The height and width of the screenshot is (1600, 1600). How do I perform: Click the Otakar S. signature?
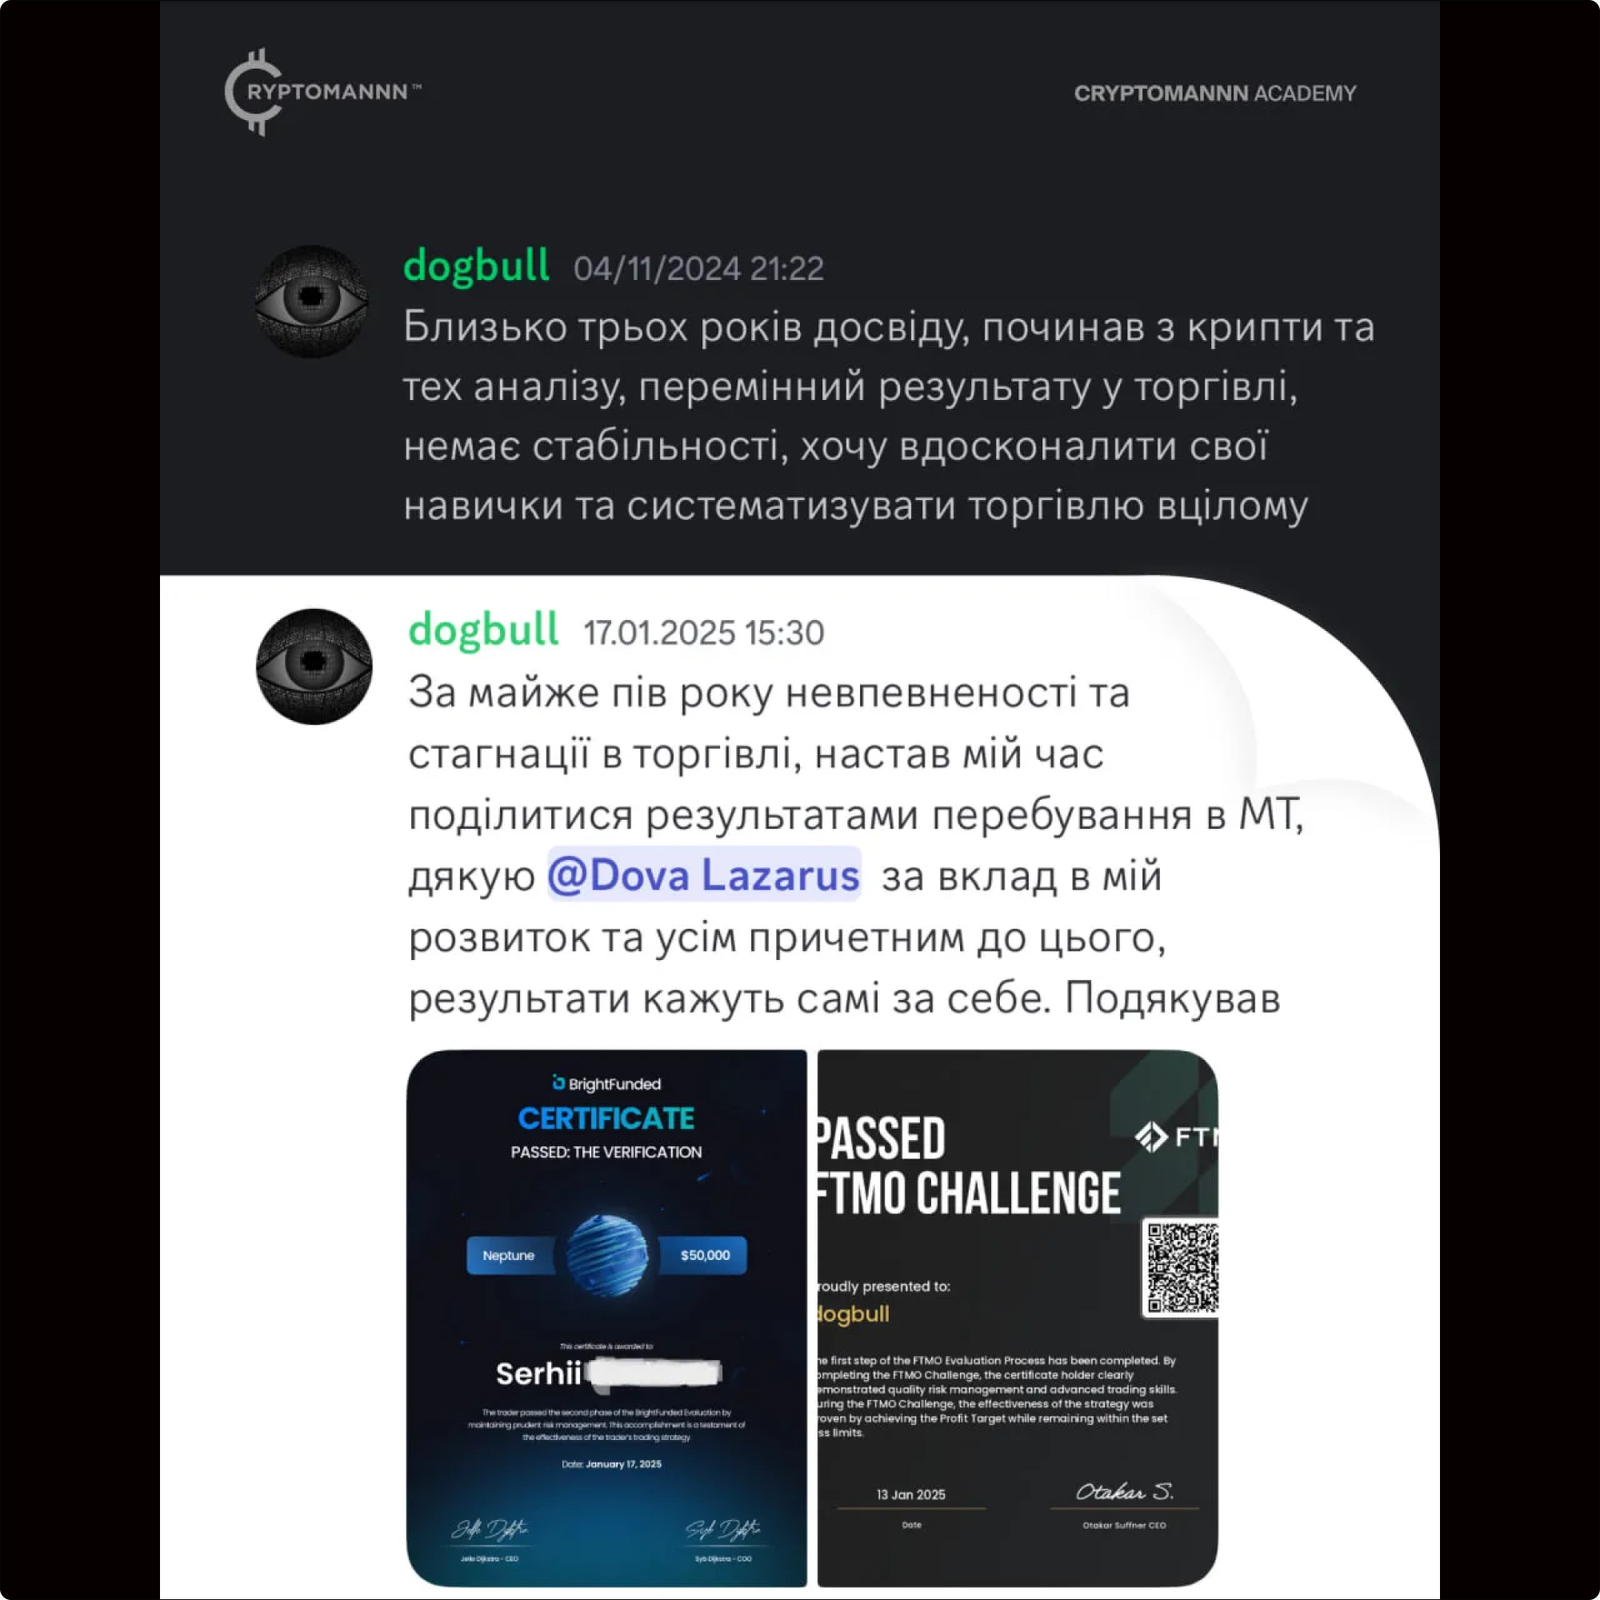(x=1125, y=1492)
